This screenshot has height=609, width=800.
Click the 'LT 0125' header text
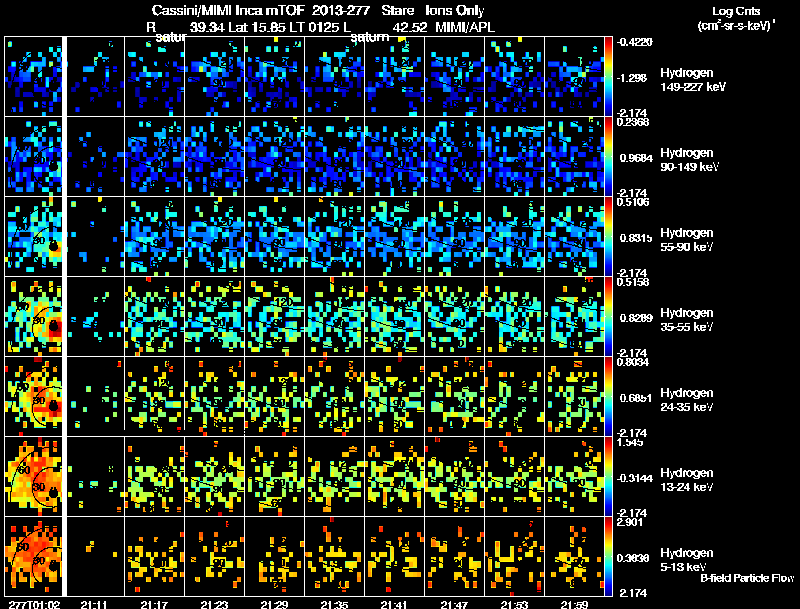(x=311, y=27)
